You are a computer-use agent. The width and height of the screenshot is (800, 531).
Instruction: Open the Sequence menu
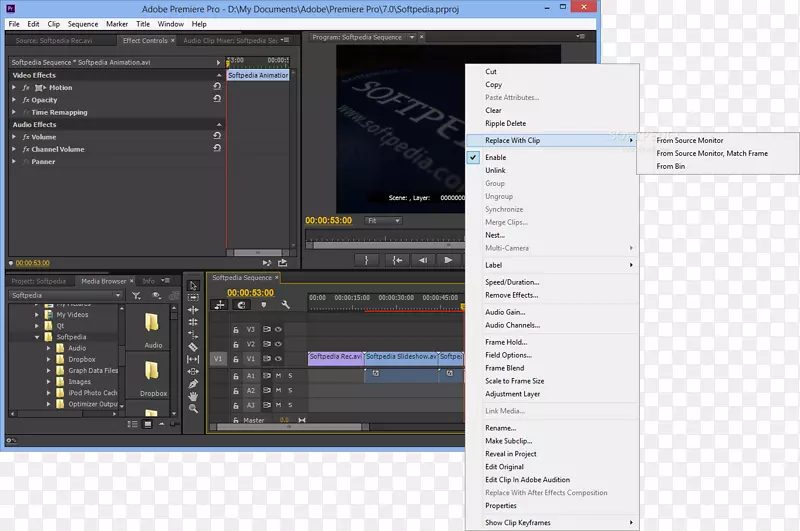click(x=83, y=24)
